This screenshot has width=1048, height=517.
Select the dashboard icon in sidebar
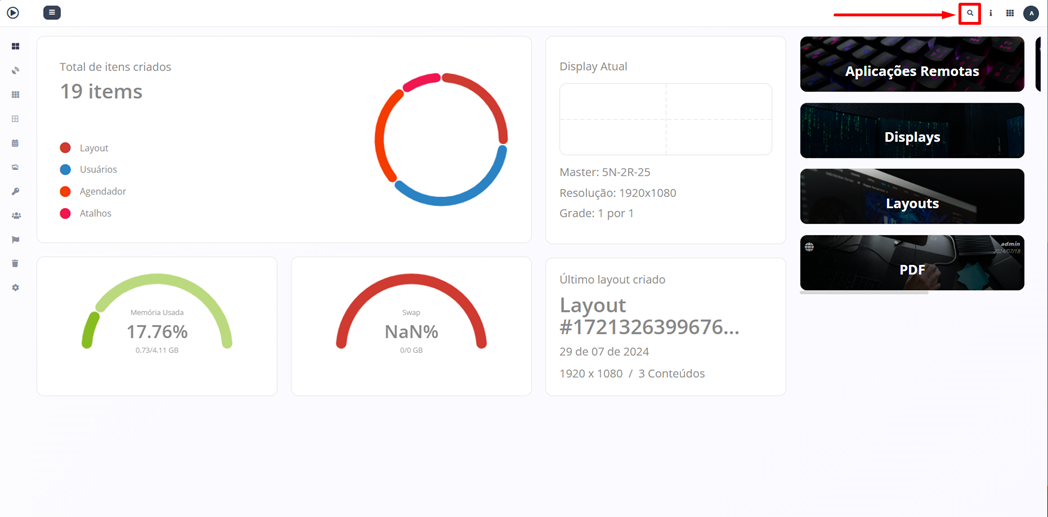[15, 47]
